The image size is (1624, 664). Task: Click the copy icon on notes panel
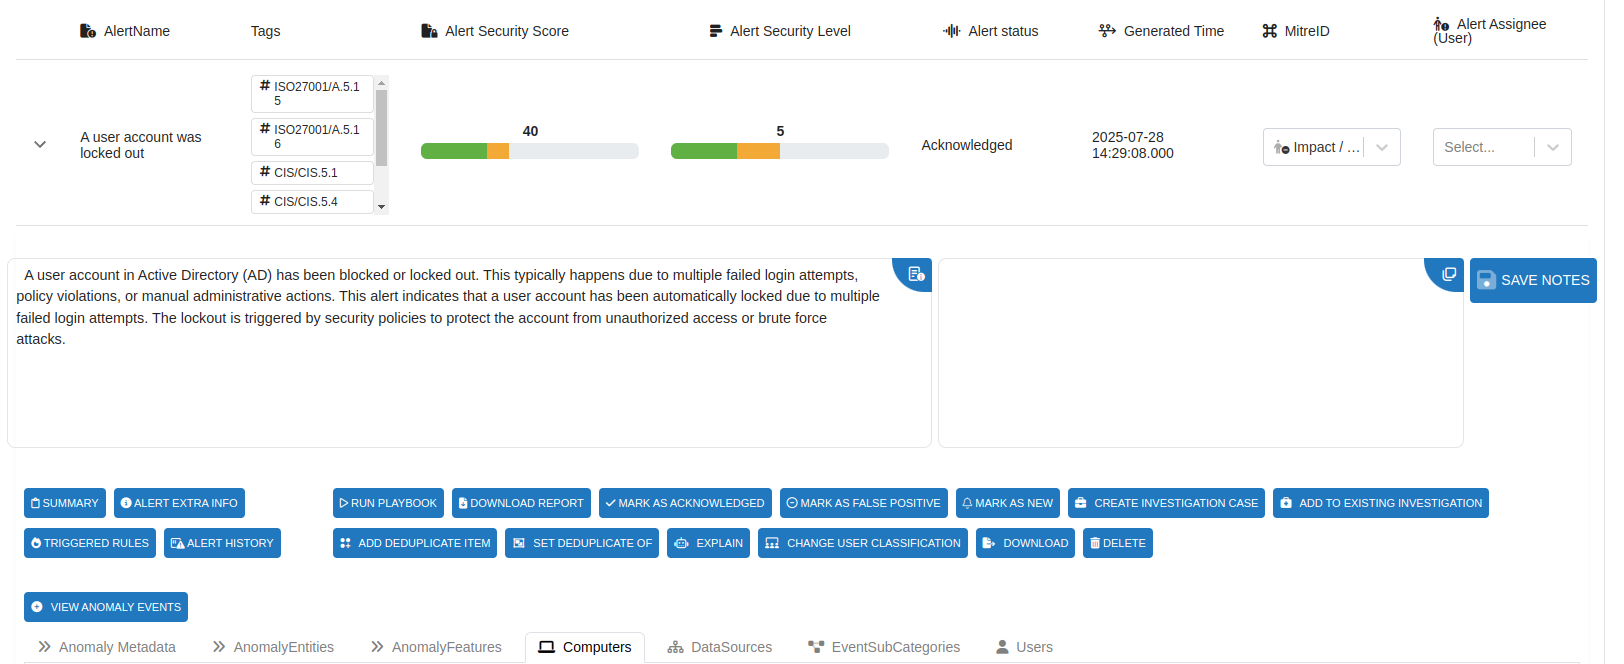pos(1448,274)
